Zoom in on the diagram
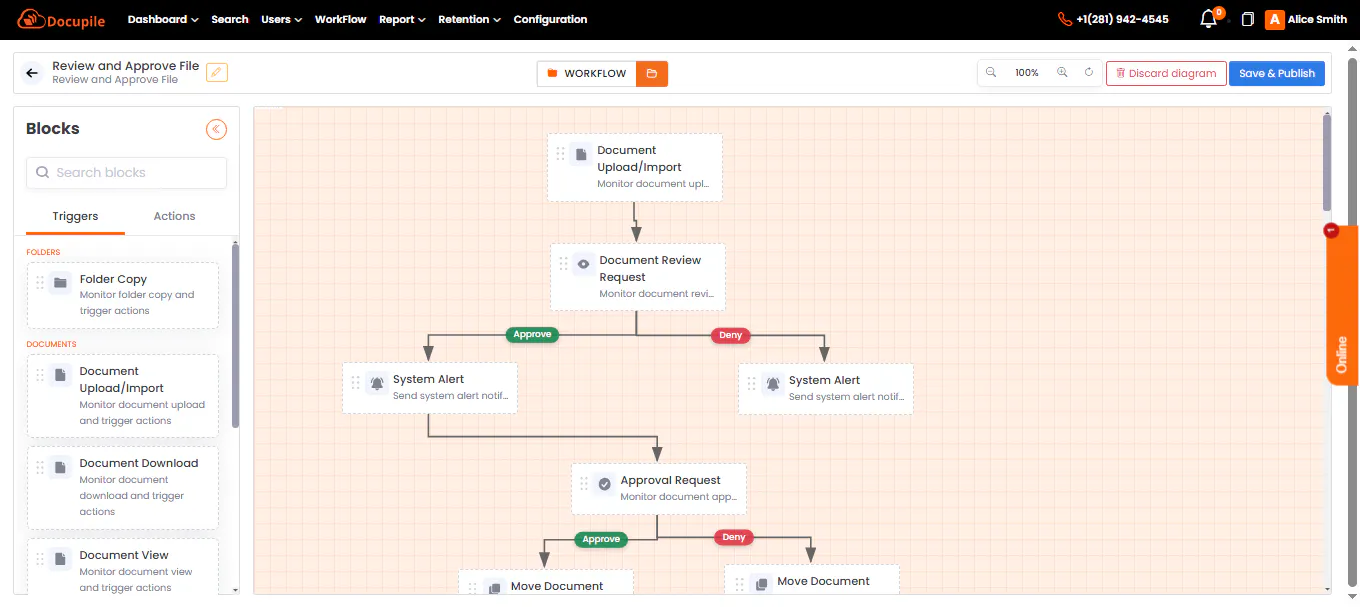The height and width of the screenshot is (607, 1360). pyautogui.click(x=1062, y=73)
